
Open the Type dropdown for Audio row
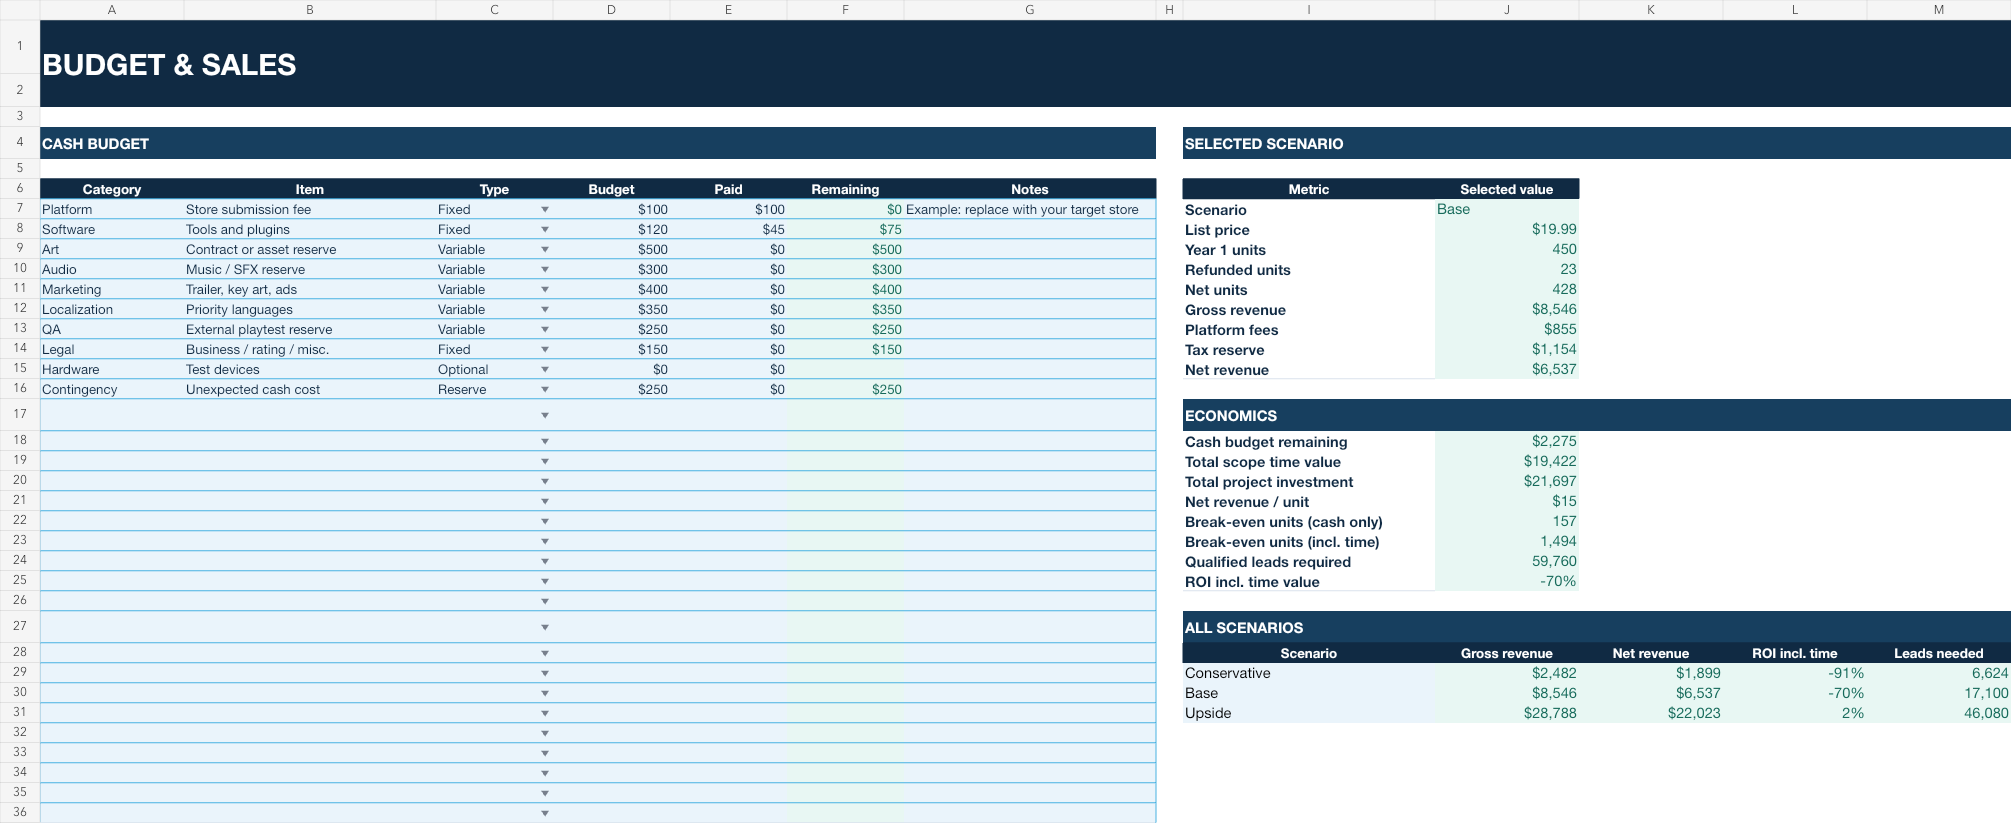pyautogui.click(x=545, y=270)
